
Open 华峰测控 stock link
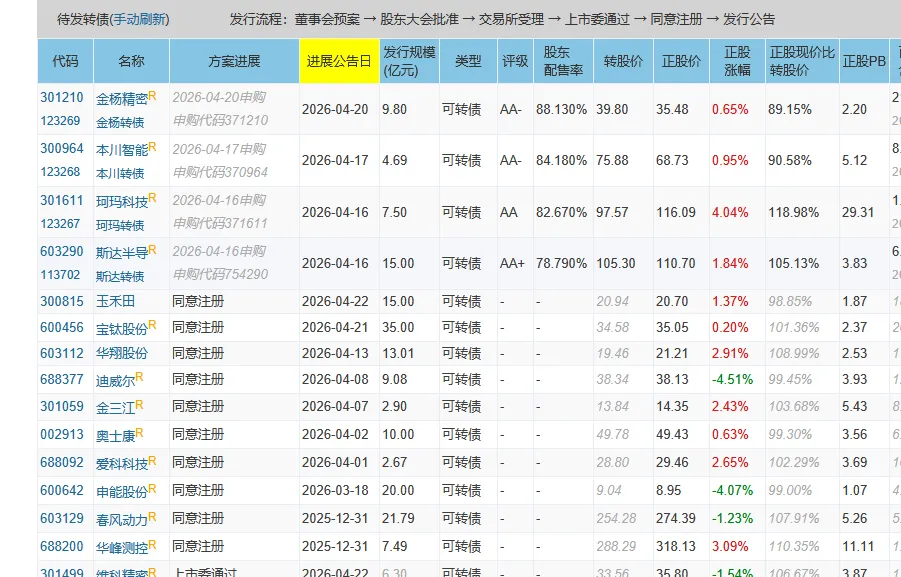pyautogui.click(x=122, y=548)
